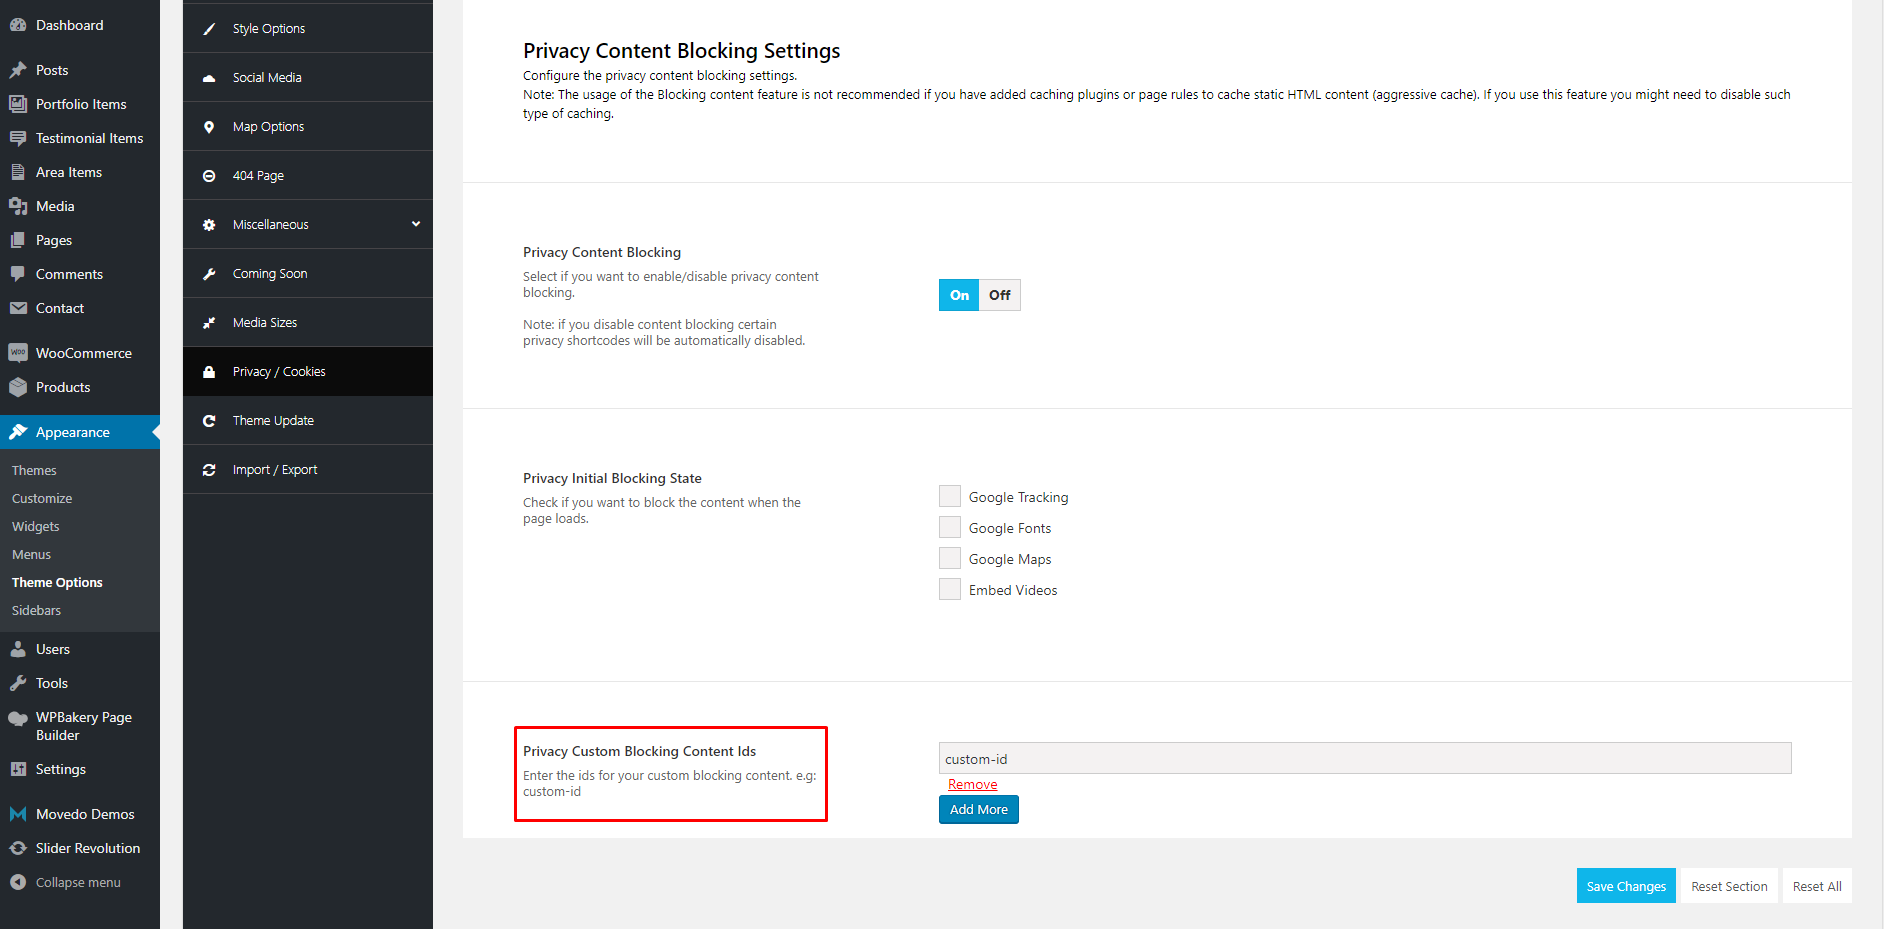Open the Import / Export options tab
This screenshot has height=929, width=1884.
[x=275, y=470]
